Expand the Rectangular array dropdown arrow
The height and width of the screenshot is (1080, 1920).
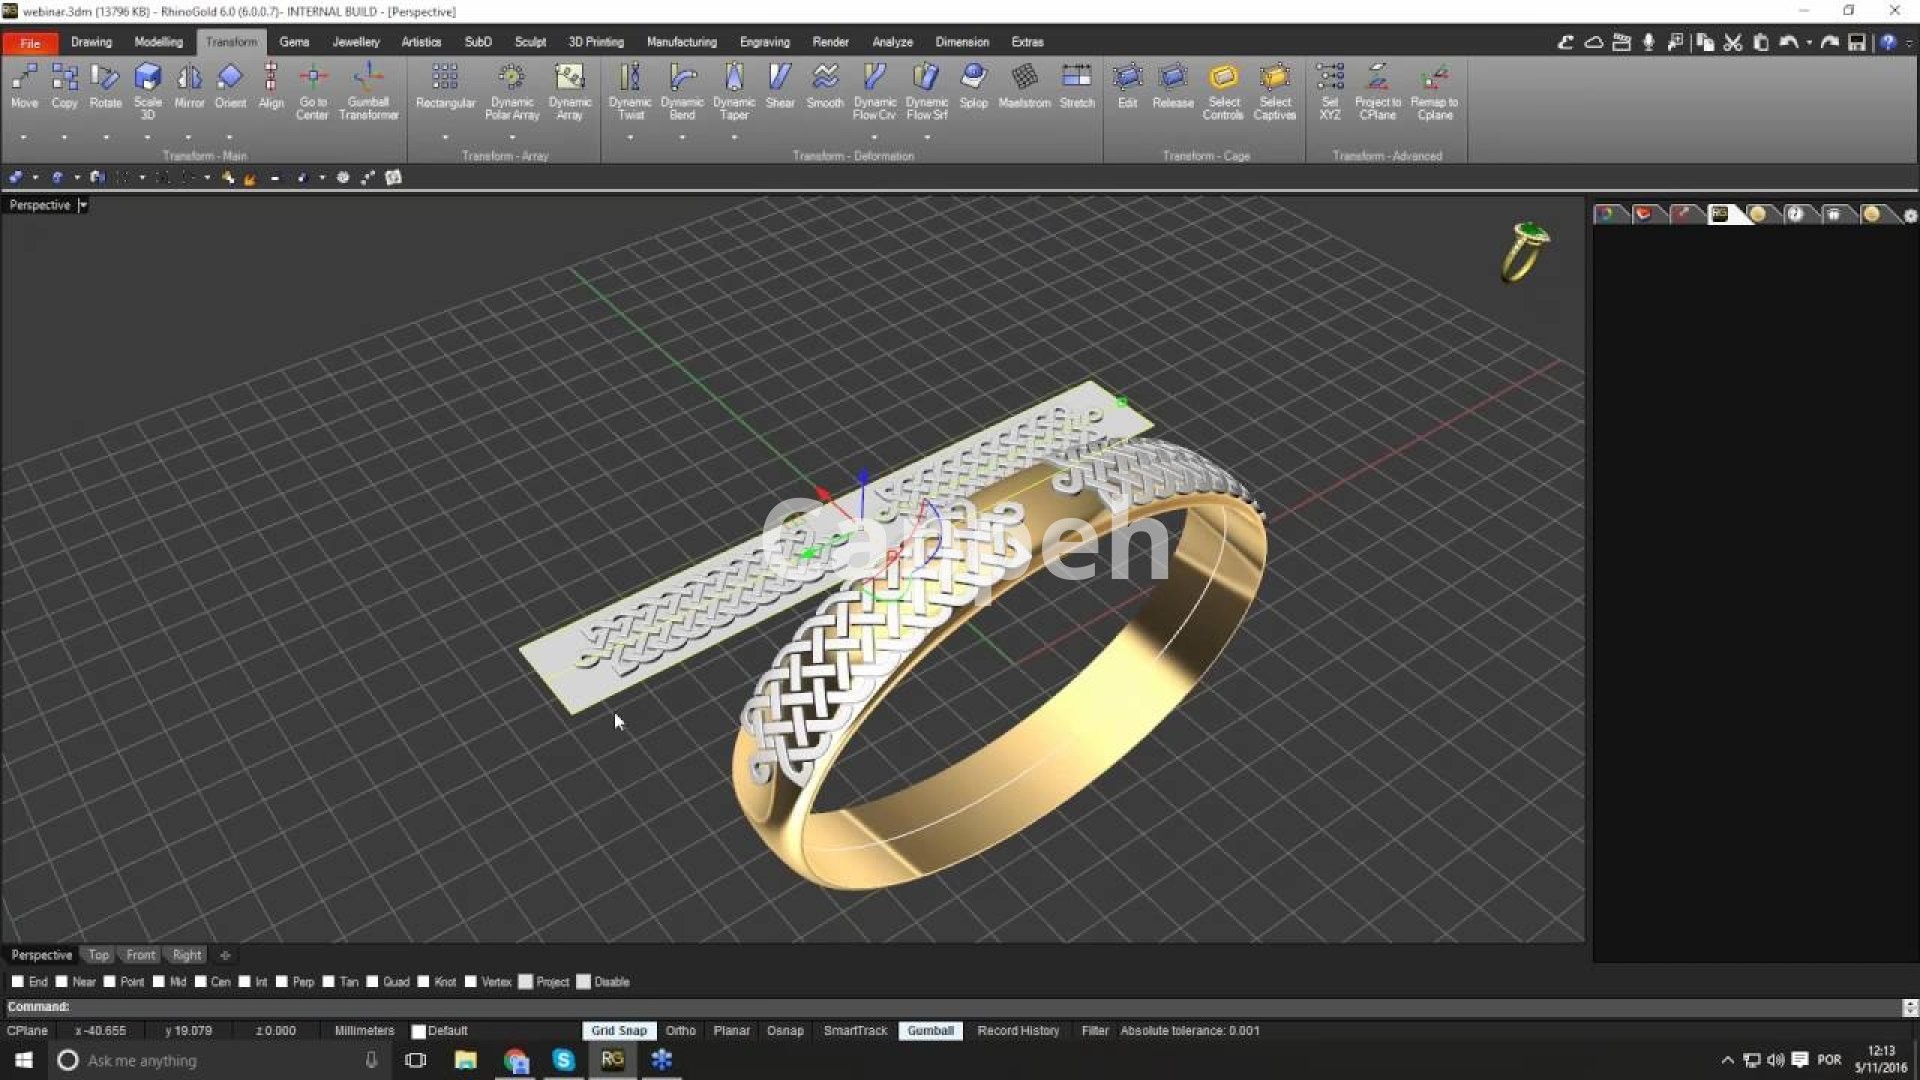point(445,137)
